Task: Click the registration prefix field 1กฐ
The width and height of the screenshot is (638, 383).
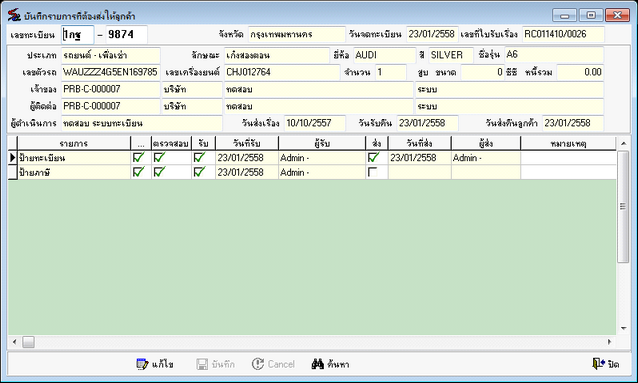Action: [78, 35]
